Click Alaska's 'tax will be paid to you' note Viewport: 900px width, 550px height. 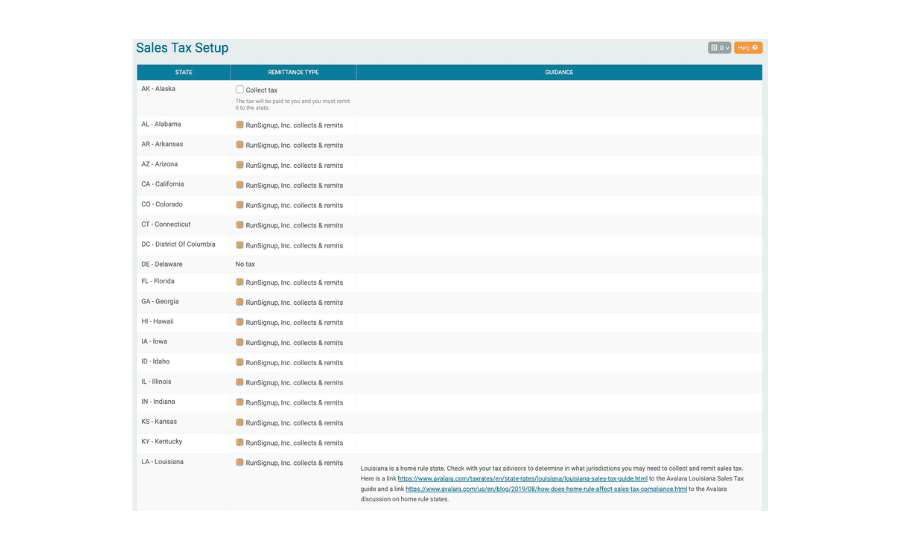[292, 104]
